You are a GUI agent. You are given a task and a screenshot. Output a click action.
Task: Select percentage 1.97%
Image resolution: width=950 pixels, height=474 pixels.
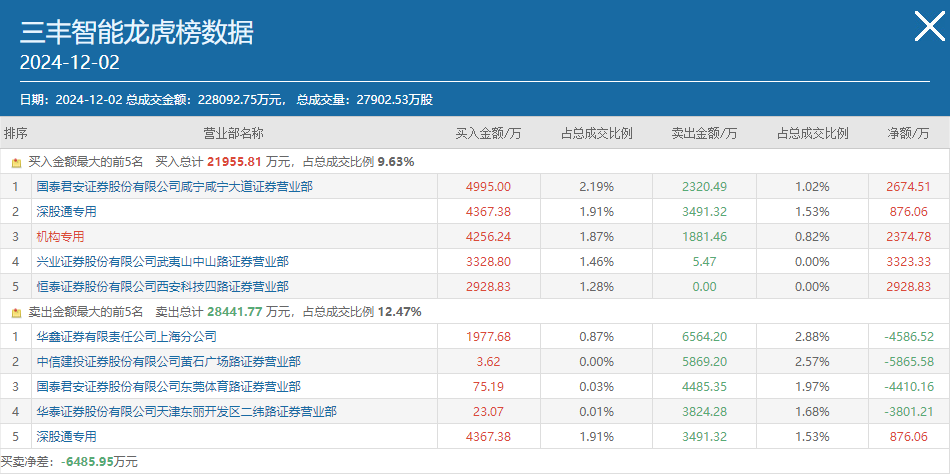click(x=812, y=387)
